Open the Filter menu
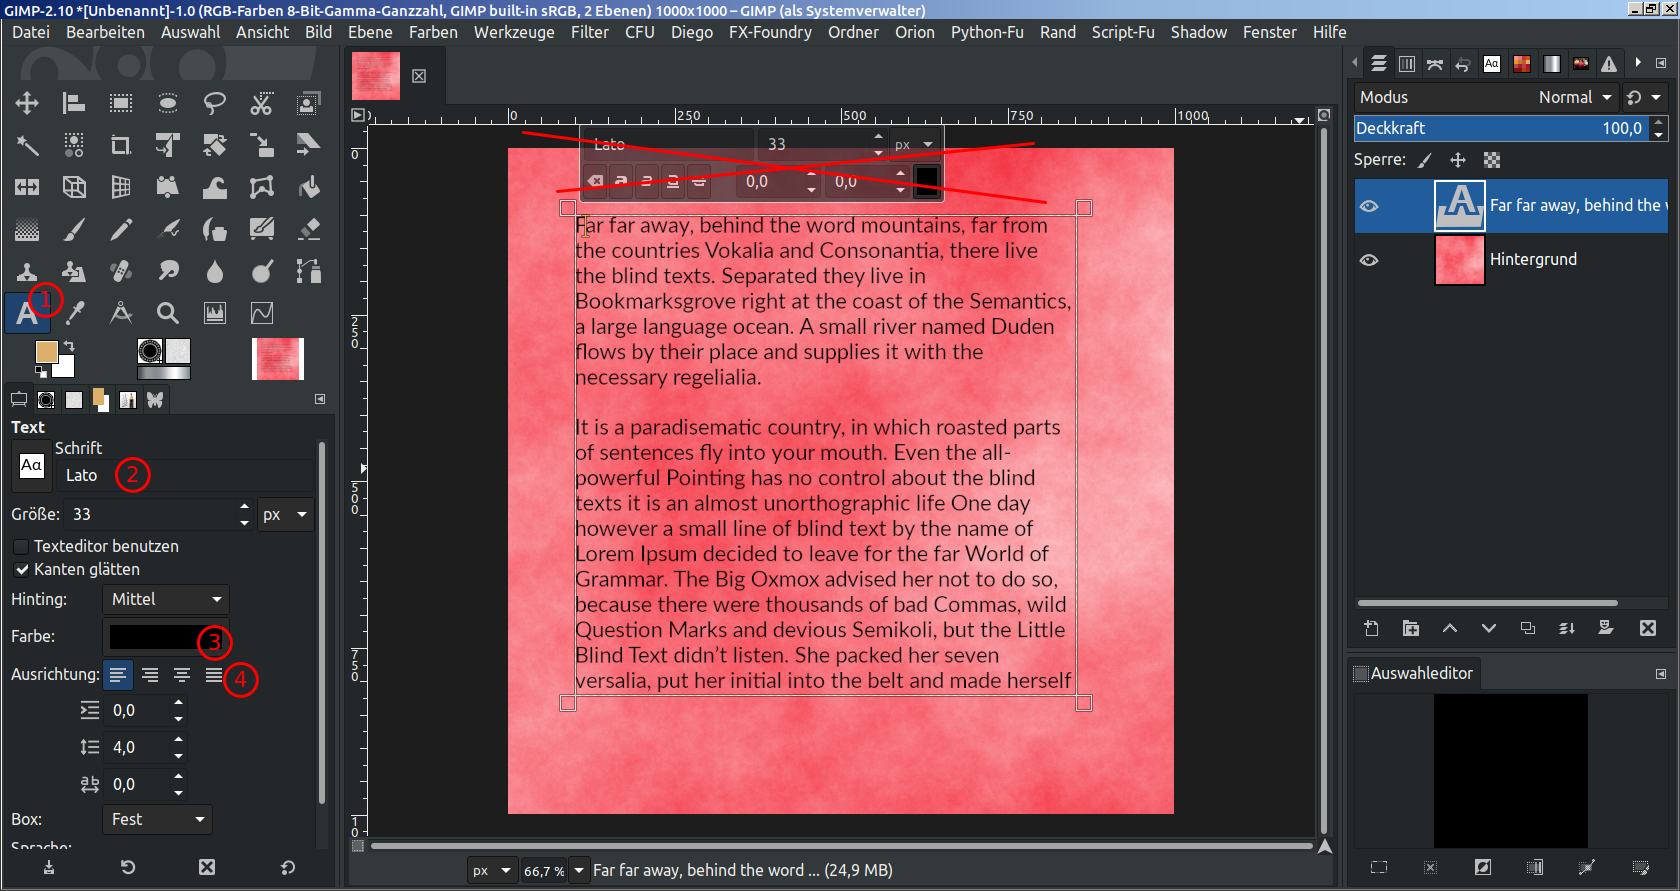 tap(590, 32)
